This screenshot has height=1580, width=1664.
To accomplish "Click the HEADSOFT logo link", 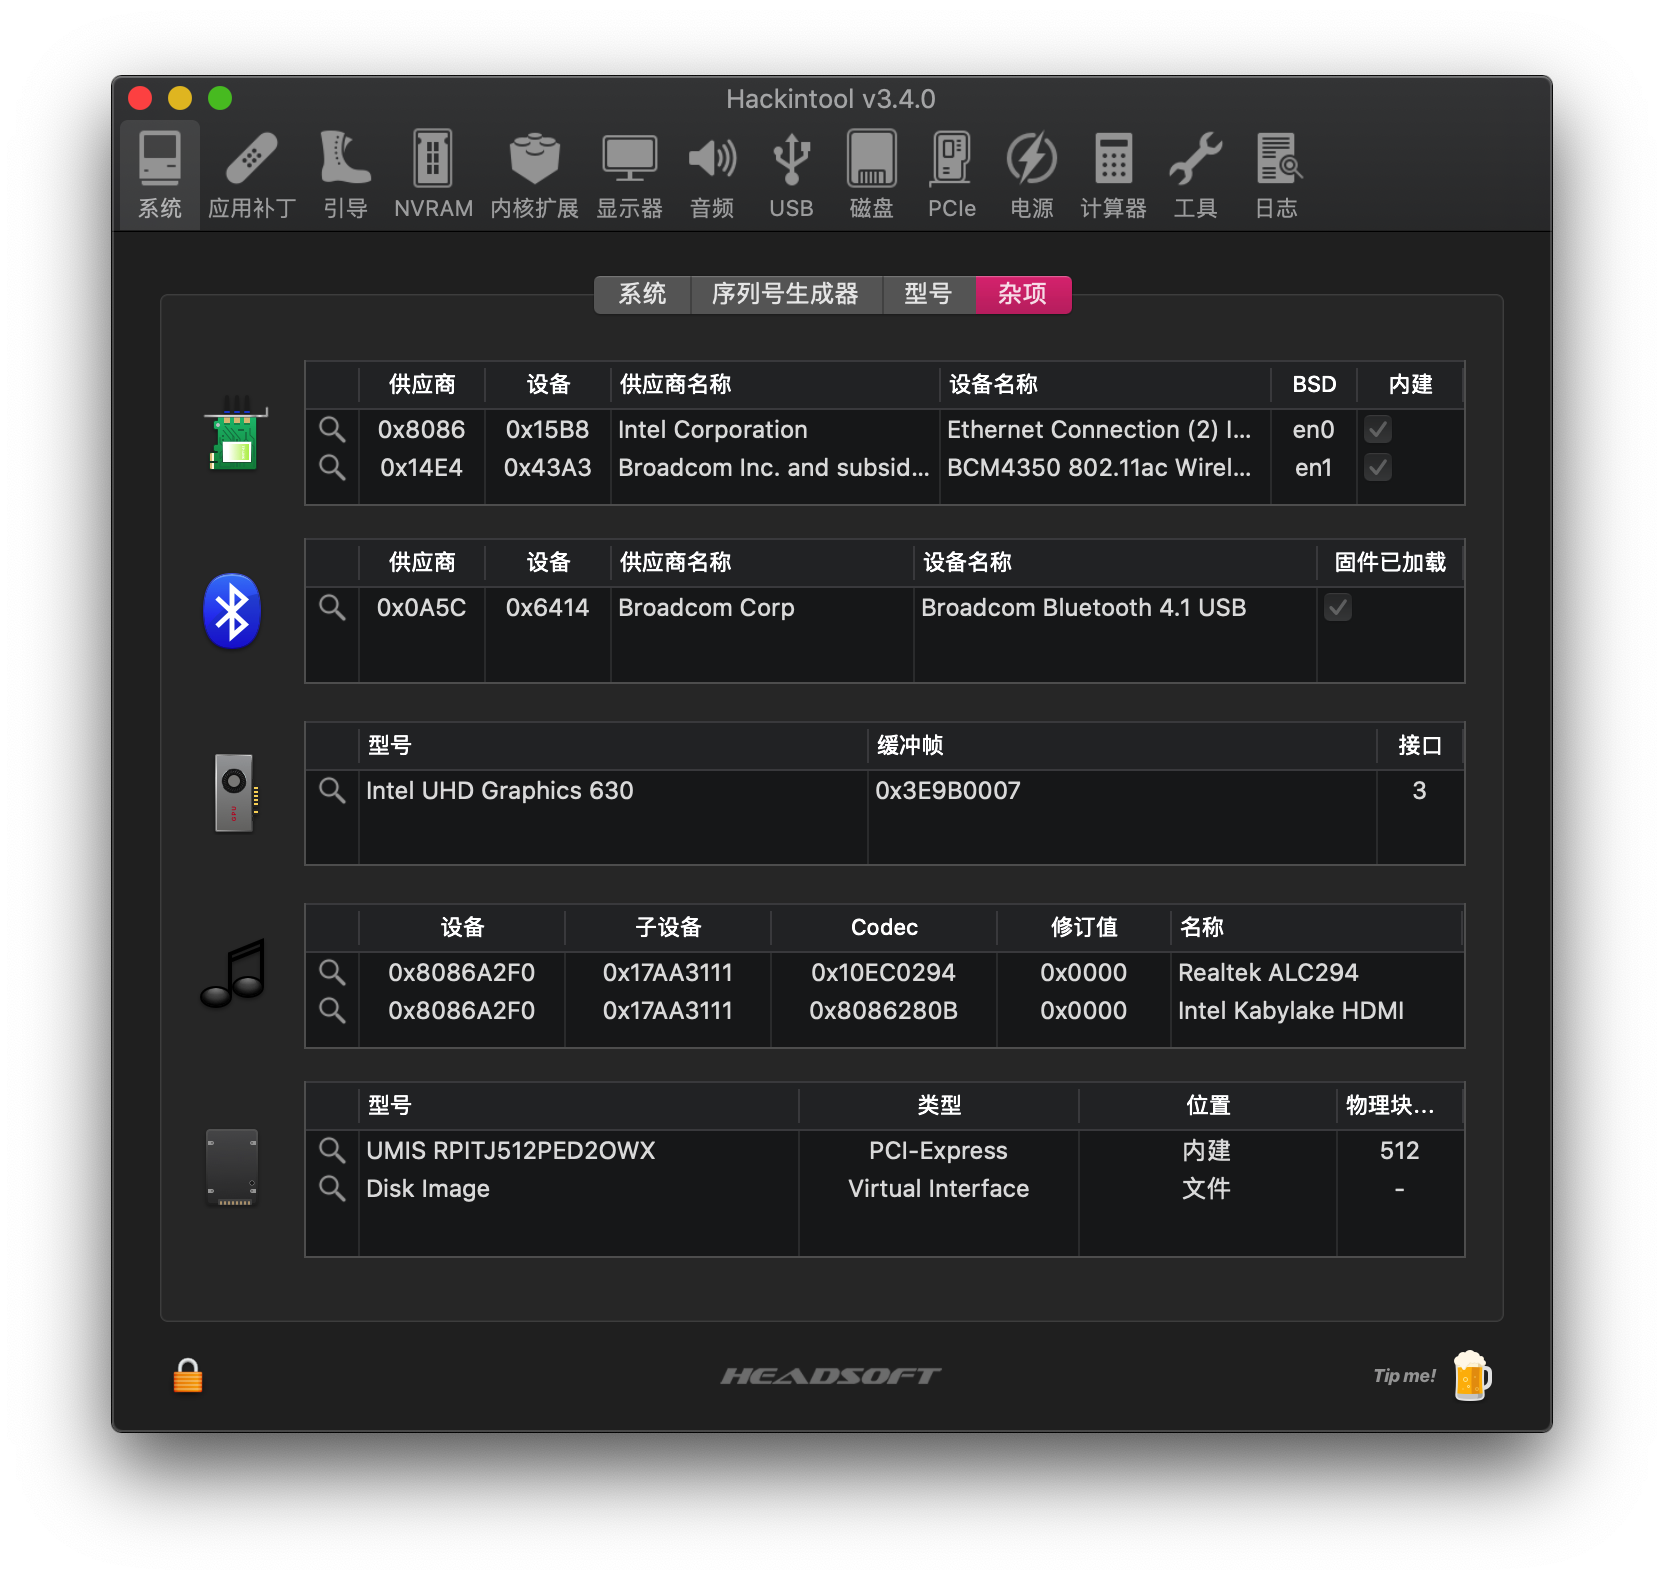I will [x=831, y=1376].
